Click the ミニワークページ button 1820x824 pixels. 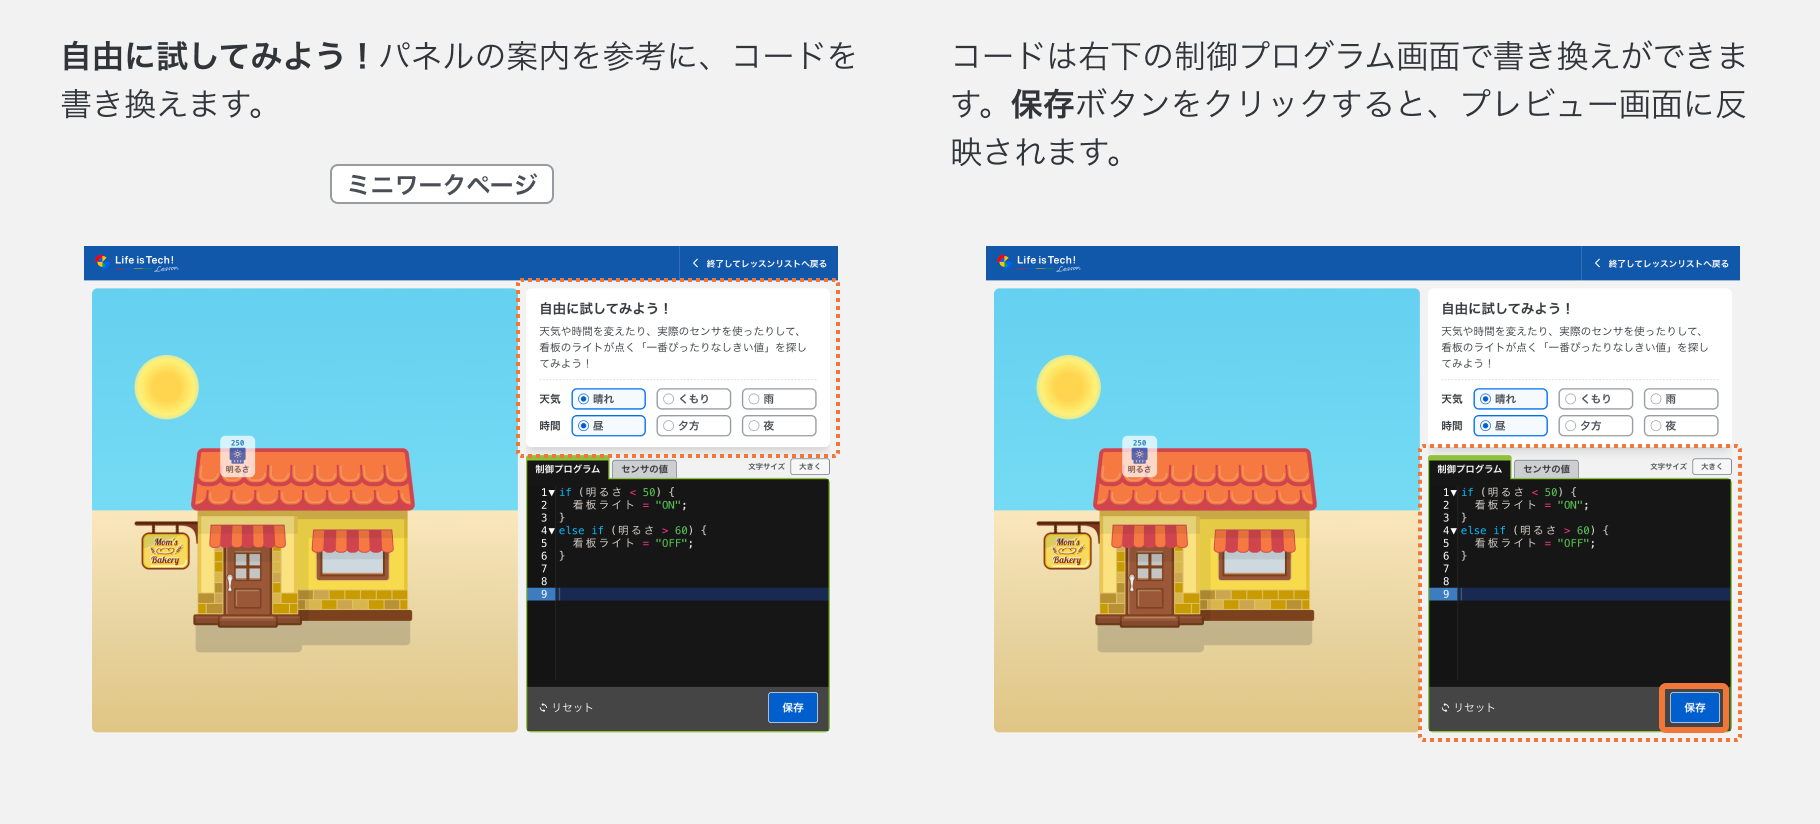tap(442, 184)
